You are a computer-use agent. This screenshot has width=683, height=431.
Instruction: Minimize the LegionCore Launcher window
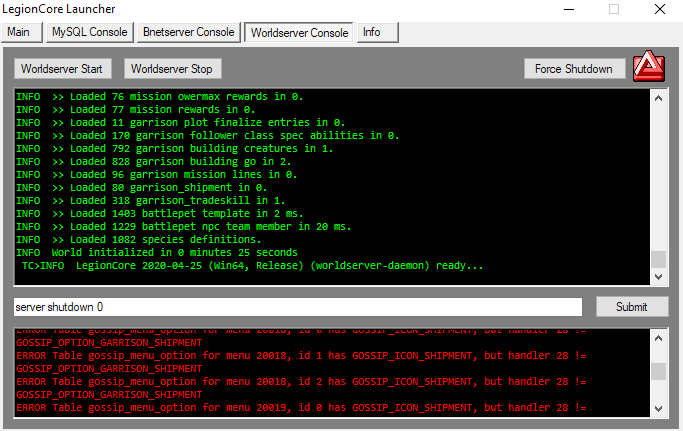[569, 9]
